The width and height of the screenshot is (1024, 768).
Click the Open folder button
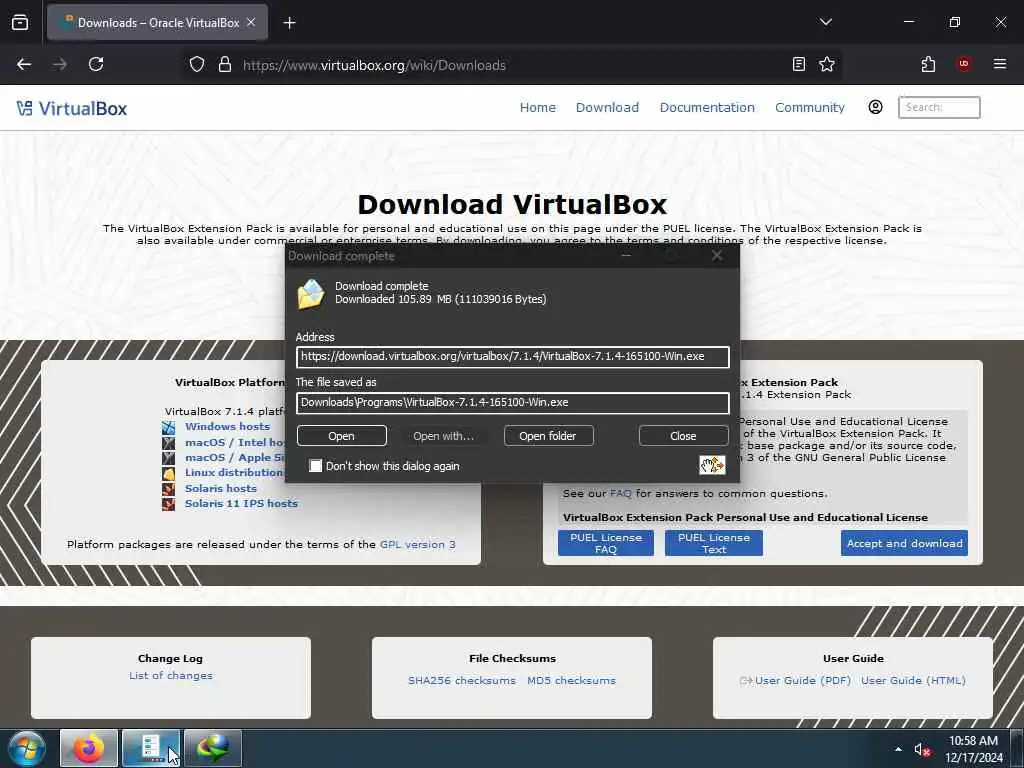[548, 436]
